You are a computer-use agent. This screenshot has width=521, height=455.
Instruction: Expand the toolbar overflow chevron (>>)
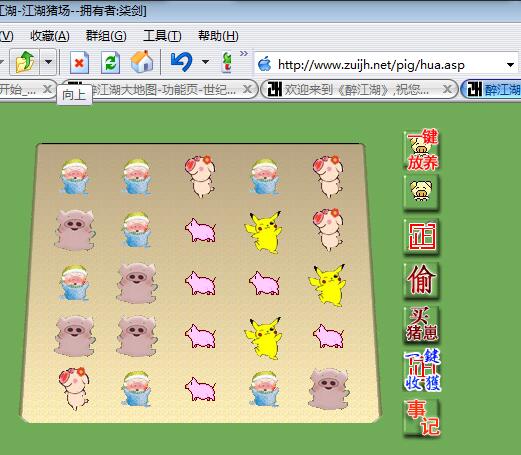(x=244, y=54)
